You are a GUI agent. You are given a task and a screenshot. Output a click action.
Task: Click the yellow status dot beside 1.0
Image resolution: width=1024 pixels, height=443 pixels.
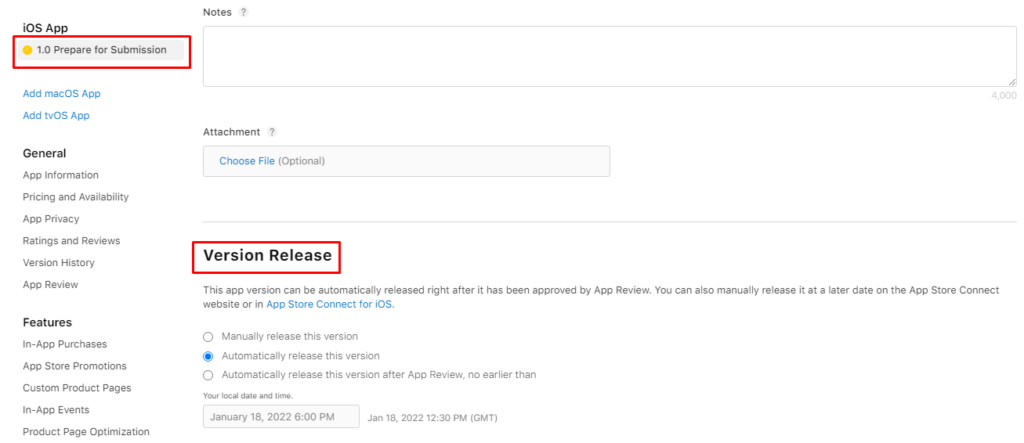(27, 50)
